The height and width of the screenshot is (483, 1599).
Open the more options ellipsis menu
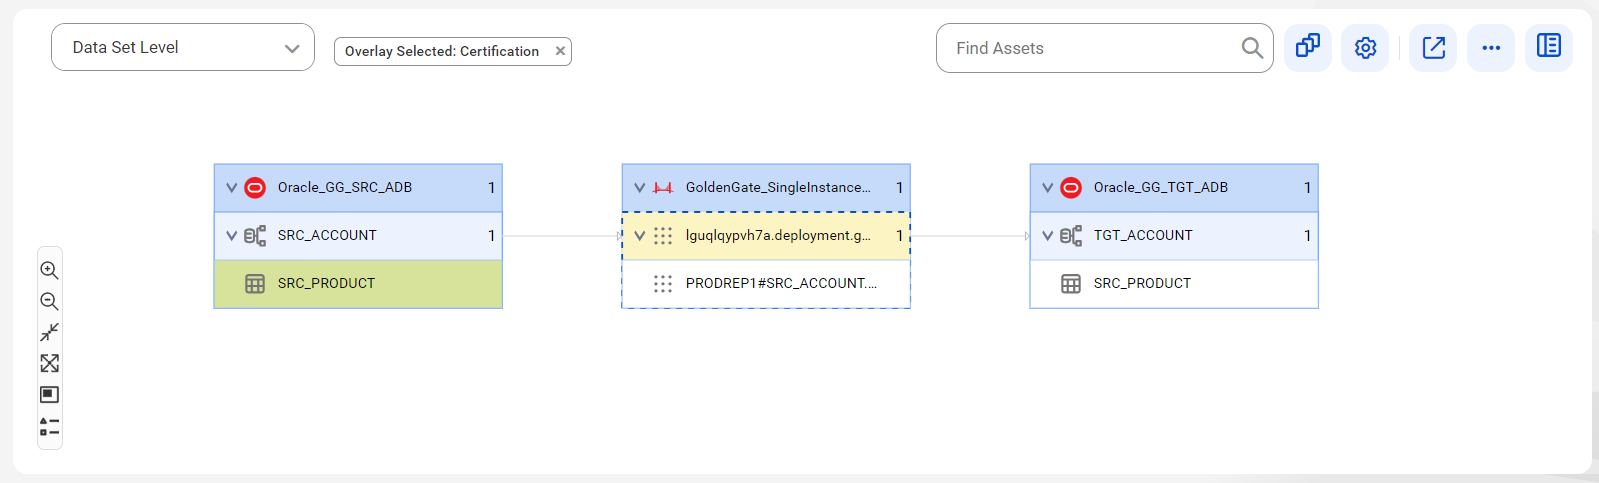click(1491, 47)
